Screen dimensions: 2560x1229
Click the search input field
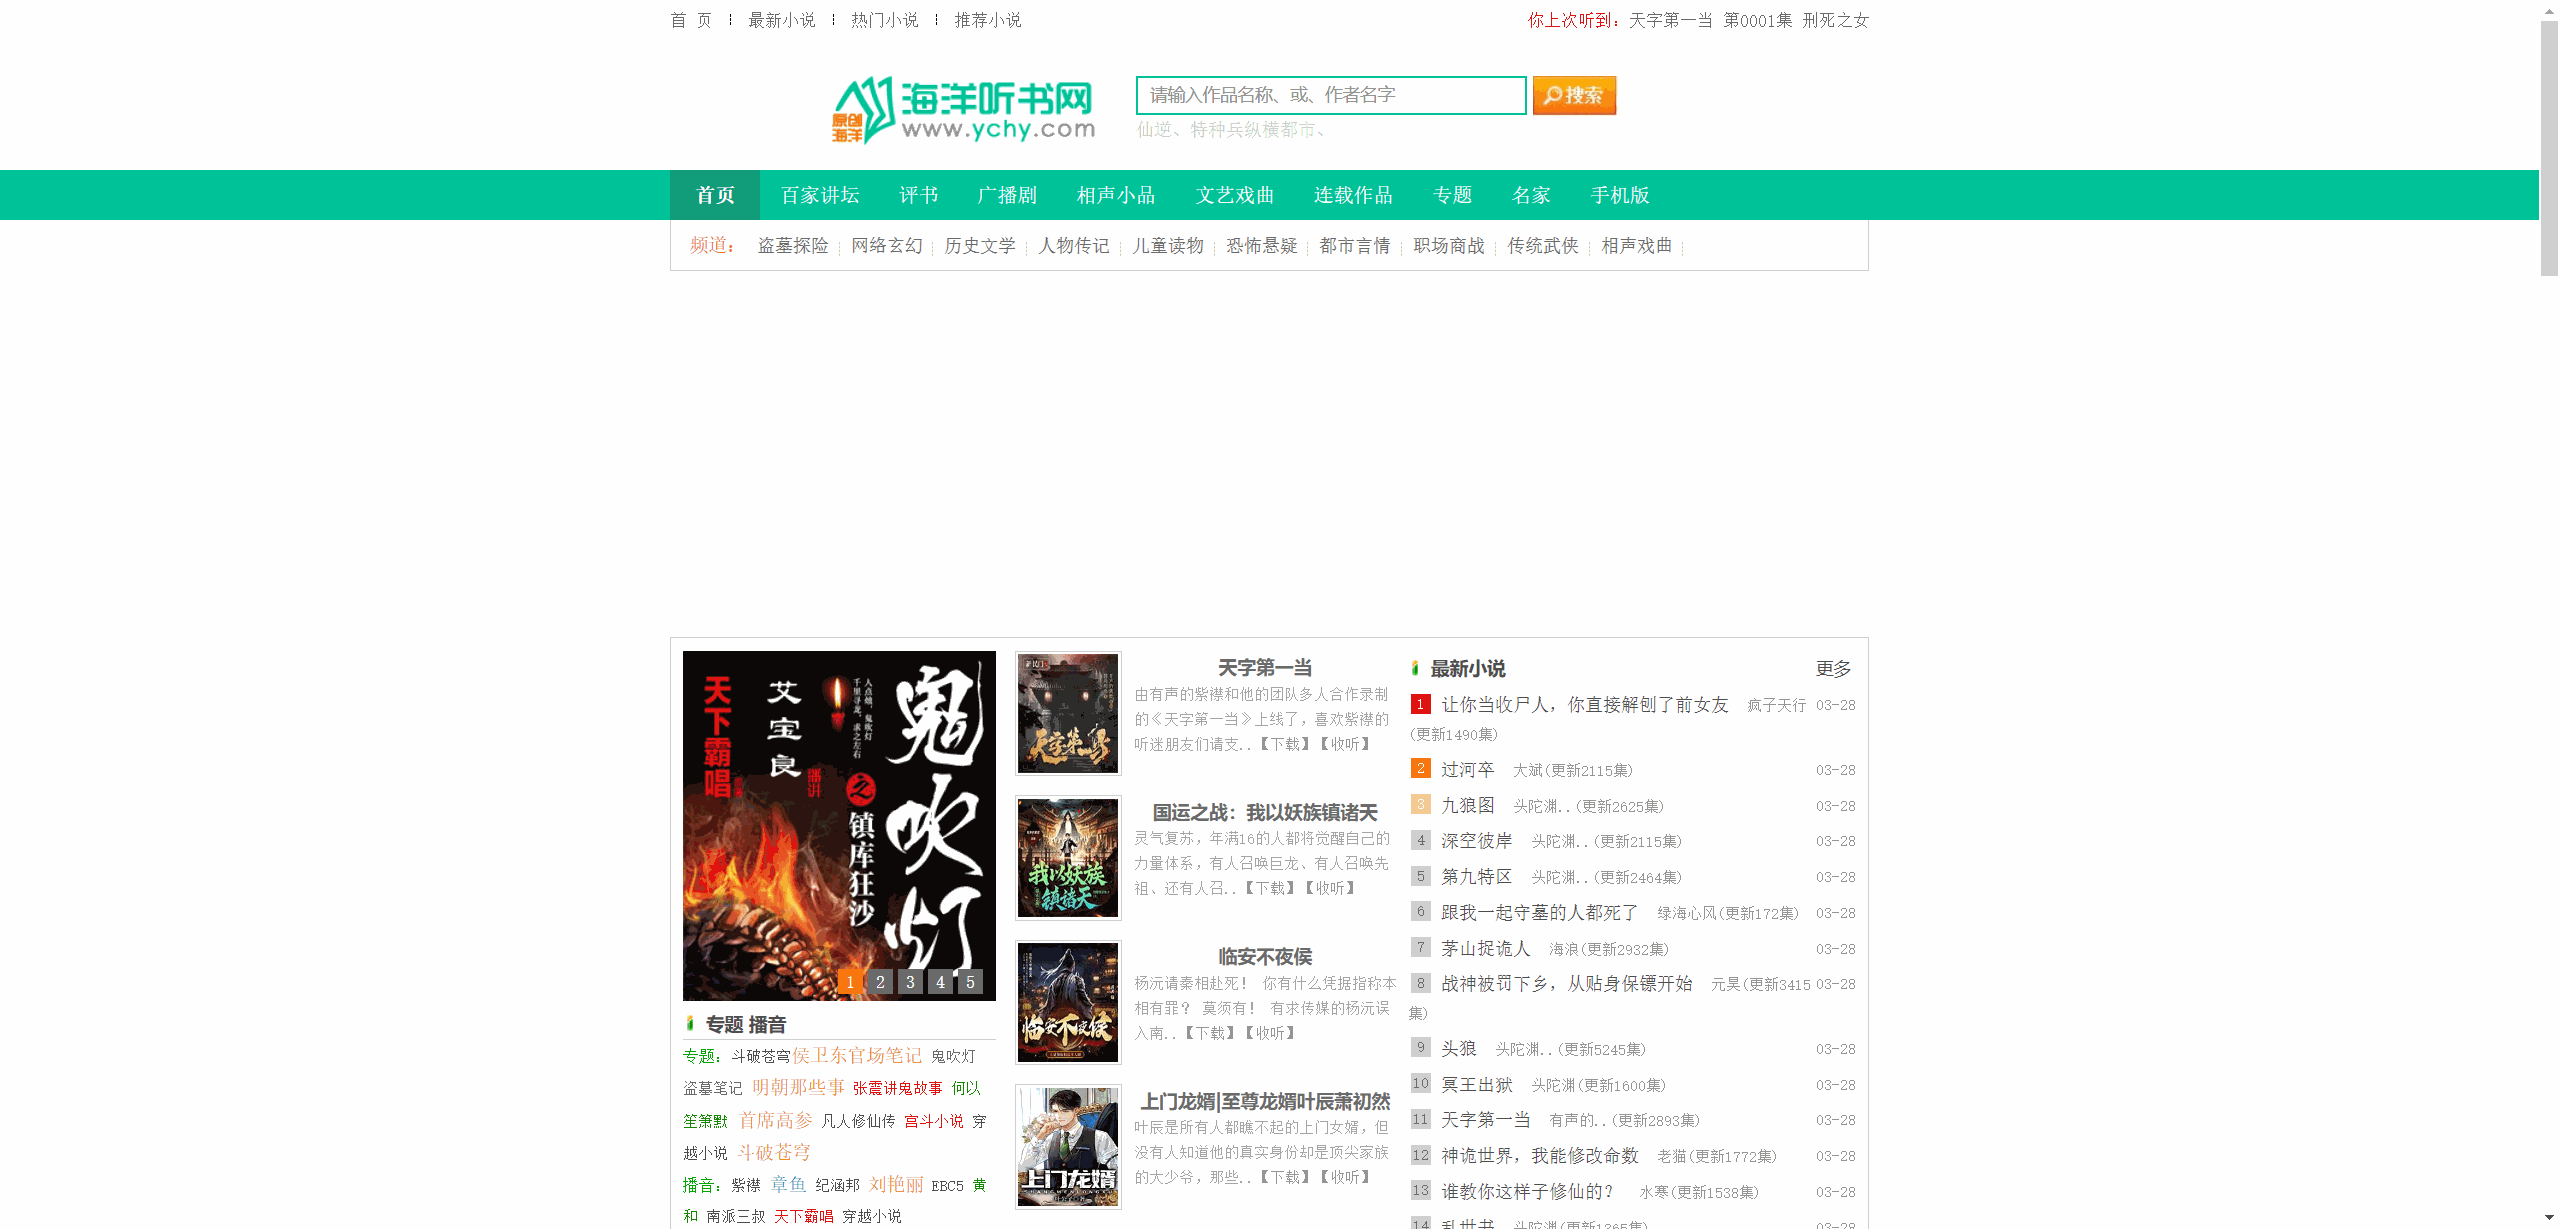(1330, 95)
